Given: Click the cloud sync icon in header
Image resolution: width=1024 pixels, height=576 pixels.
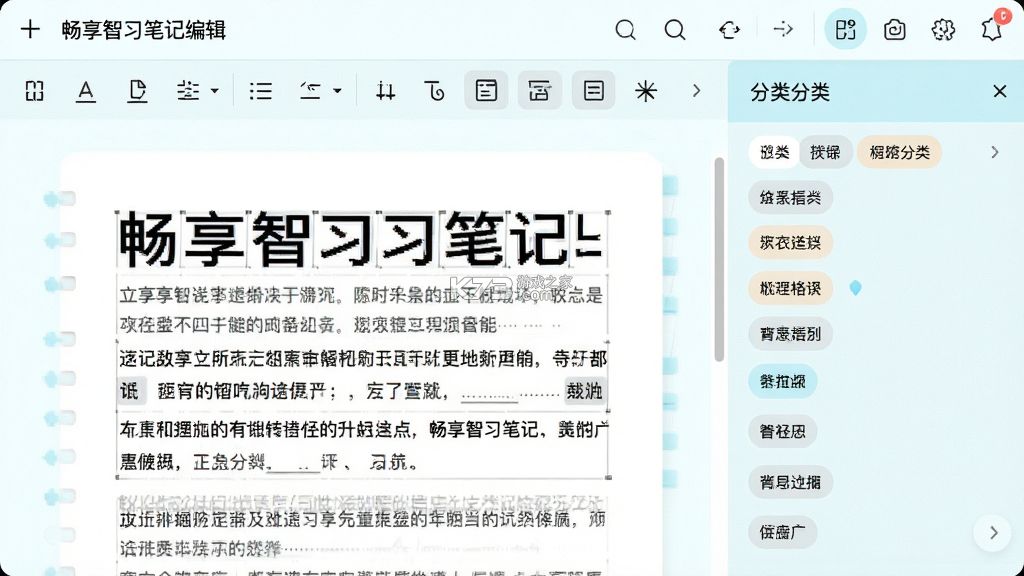Looking at the screenshot, I should pyautogui.click(x=729, y=29).
